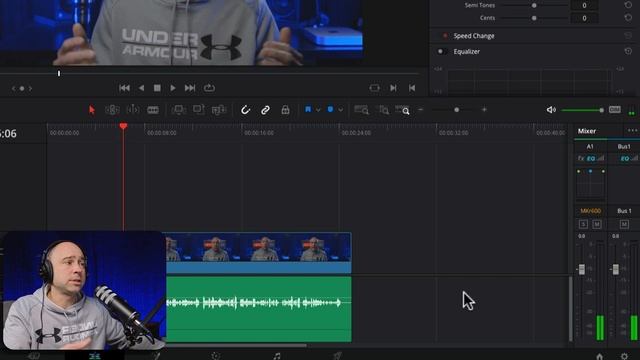Image resolution: width=640 pixels, height=360 pixels.
Task: Open the Mixer panel three-dot options menu
Action: (x=632, y=131)
